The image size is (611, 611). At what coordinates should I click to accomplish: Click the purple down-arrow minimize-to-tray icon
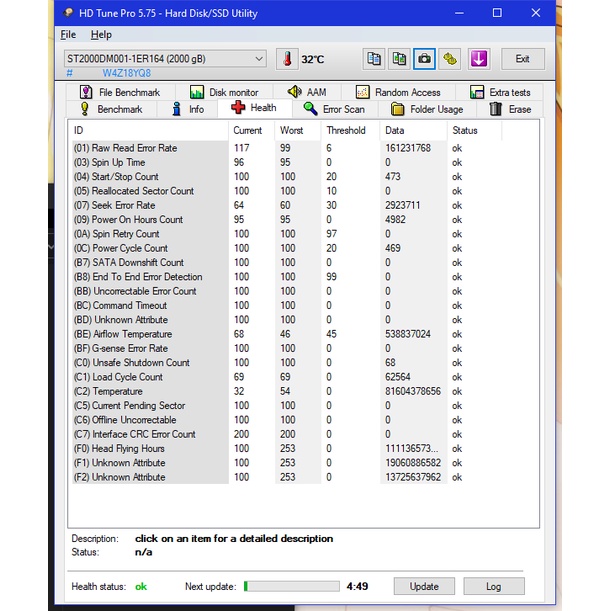[x=478, y=59]
